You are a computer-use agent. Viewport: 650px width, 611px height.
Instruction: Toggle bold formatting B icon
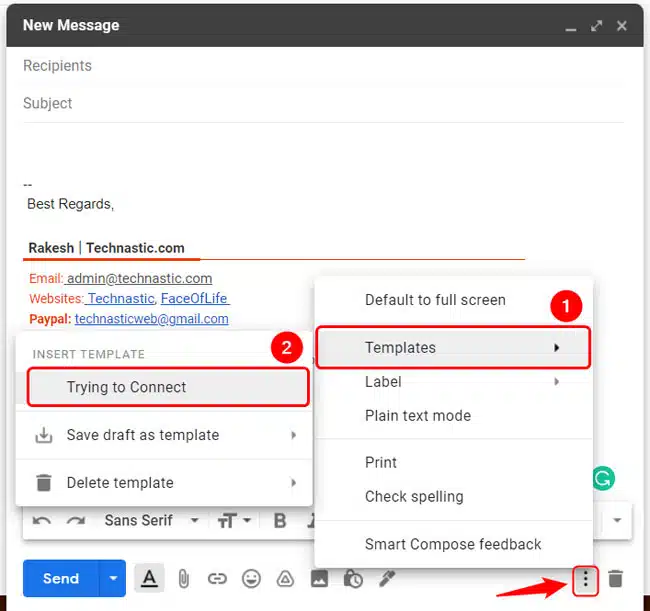280,521
